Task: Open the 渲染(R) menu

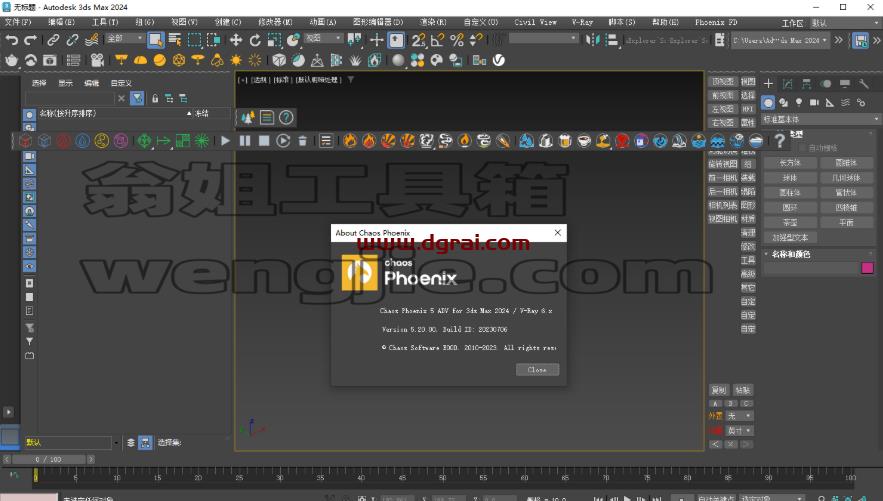Action: (432, 23)
